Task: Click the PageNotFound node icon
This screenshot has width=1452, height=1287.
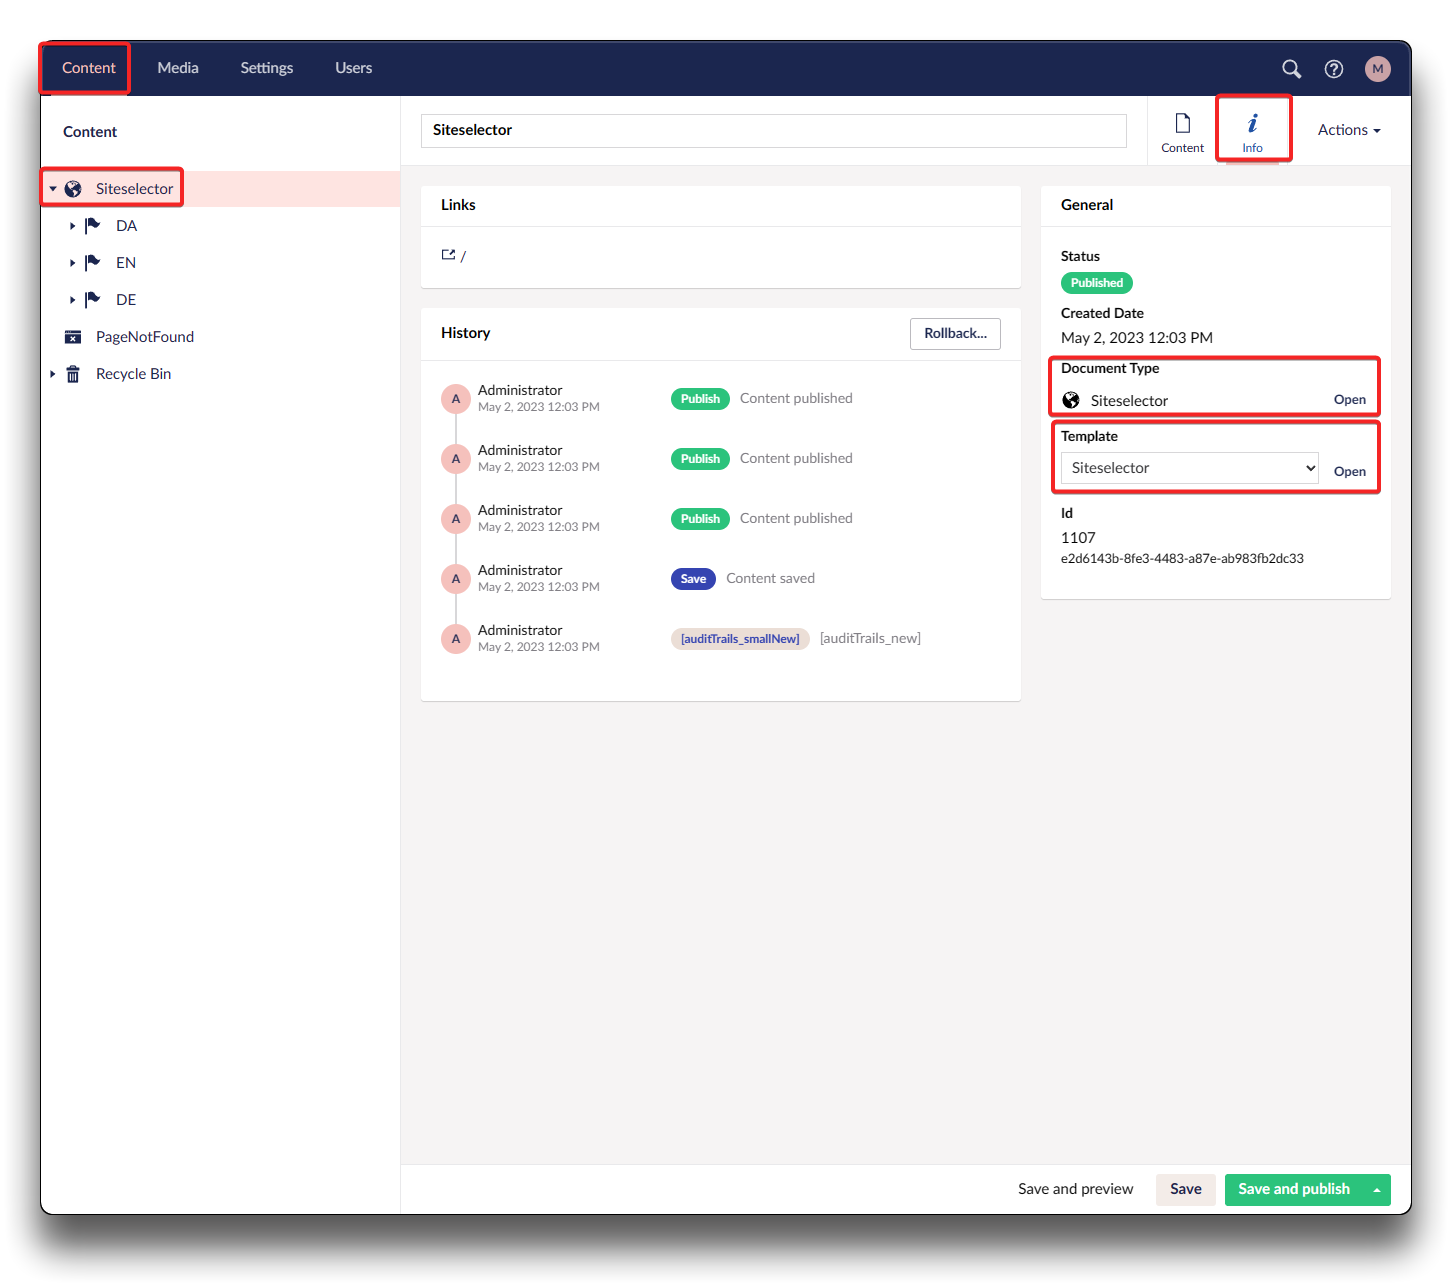Action: [73, 337]
